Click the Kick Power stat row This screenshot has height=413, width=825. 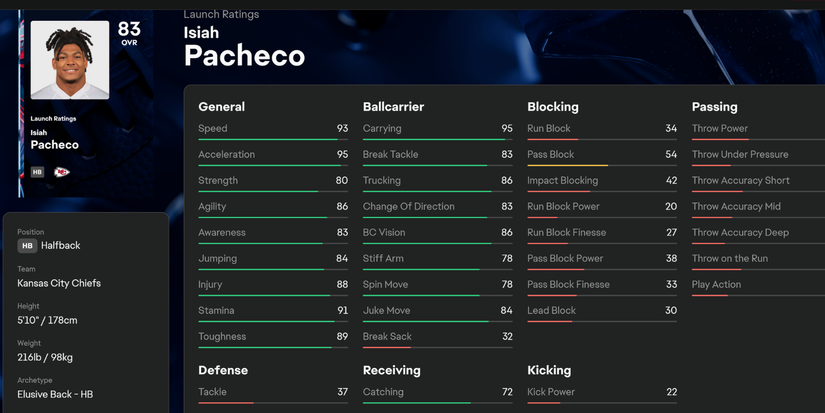[602, 392]
